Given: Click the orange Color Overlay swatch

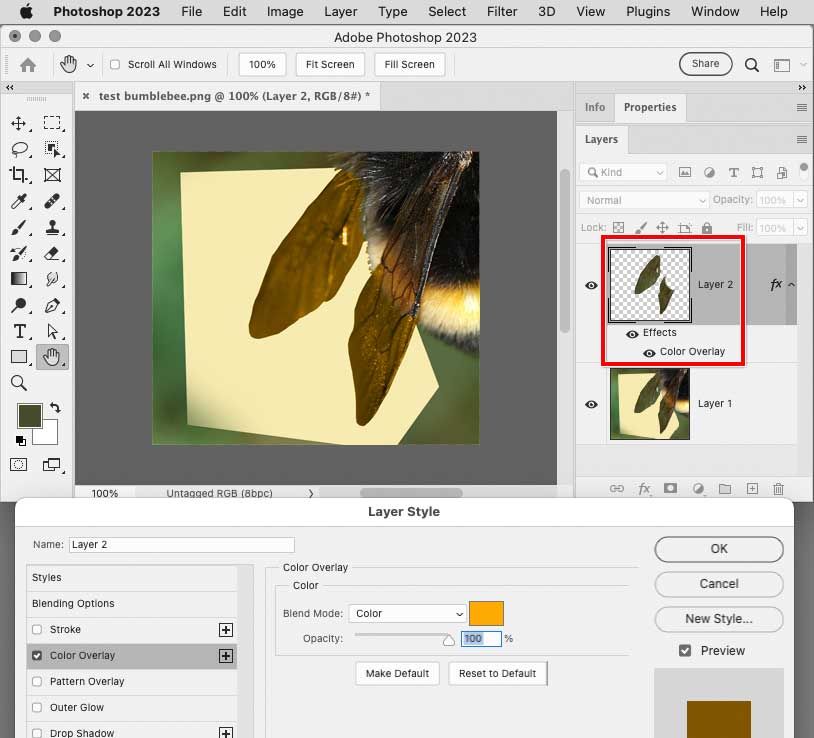Looking at the screenshot, I should 486,613.
